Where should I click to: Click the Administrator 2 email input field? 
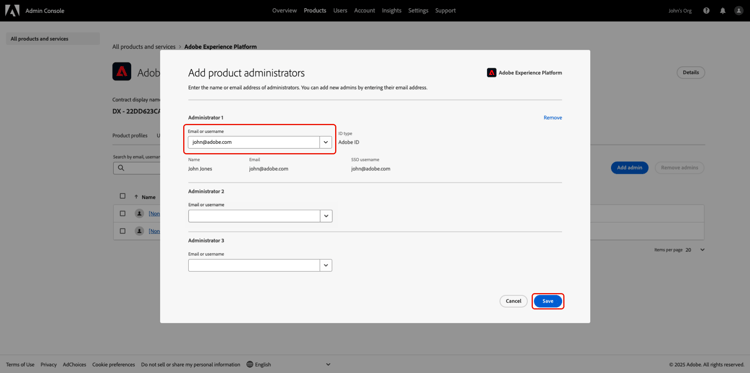[x=254, y=216]
